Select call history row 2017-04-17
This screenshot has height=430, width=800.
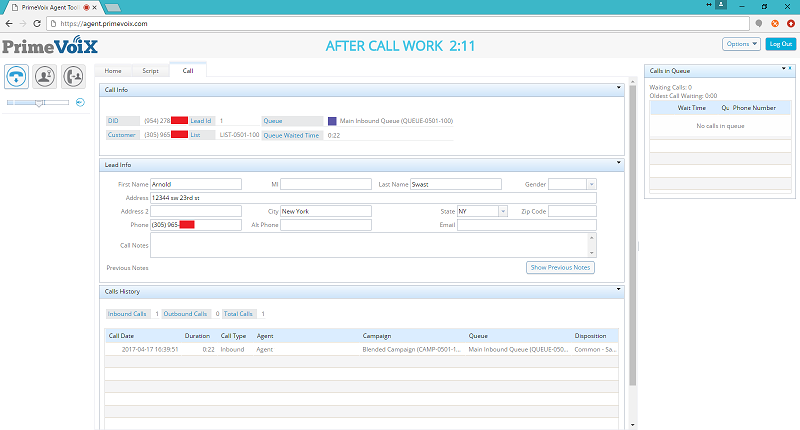click(361, 349)
